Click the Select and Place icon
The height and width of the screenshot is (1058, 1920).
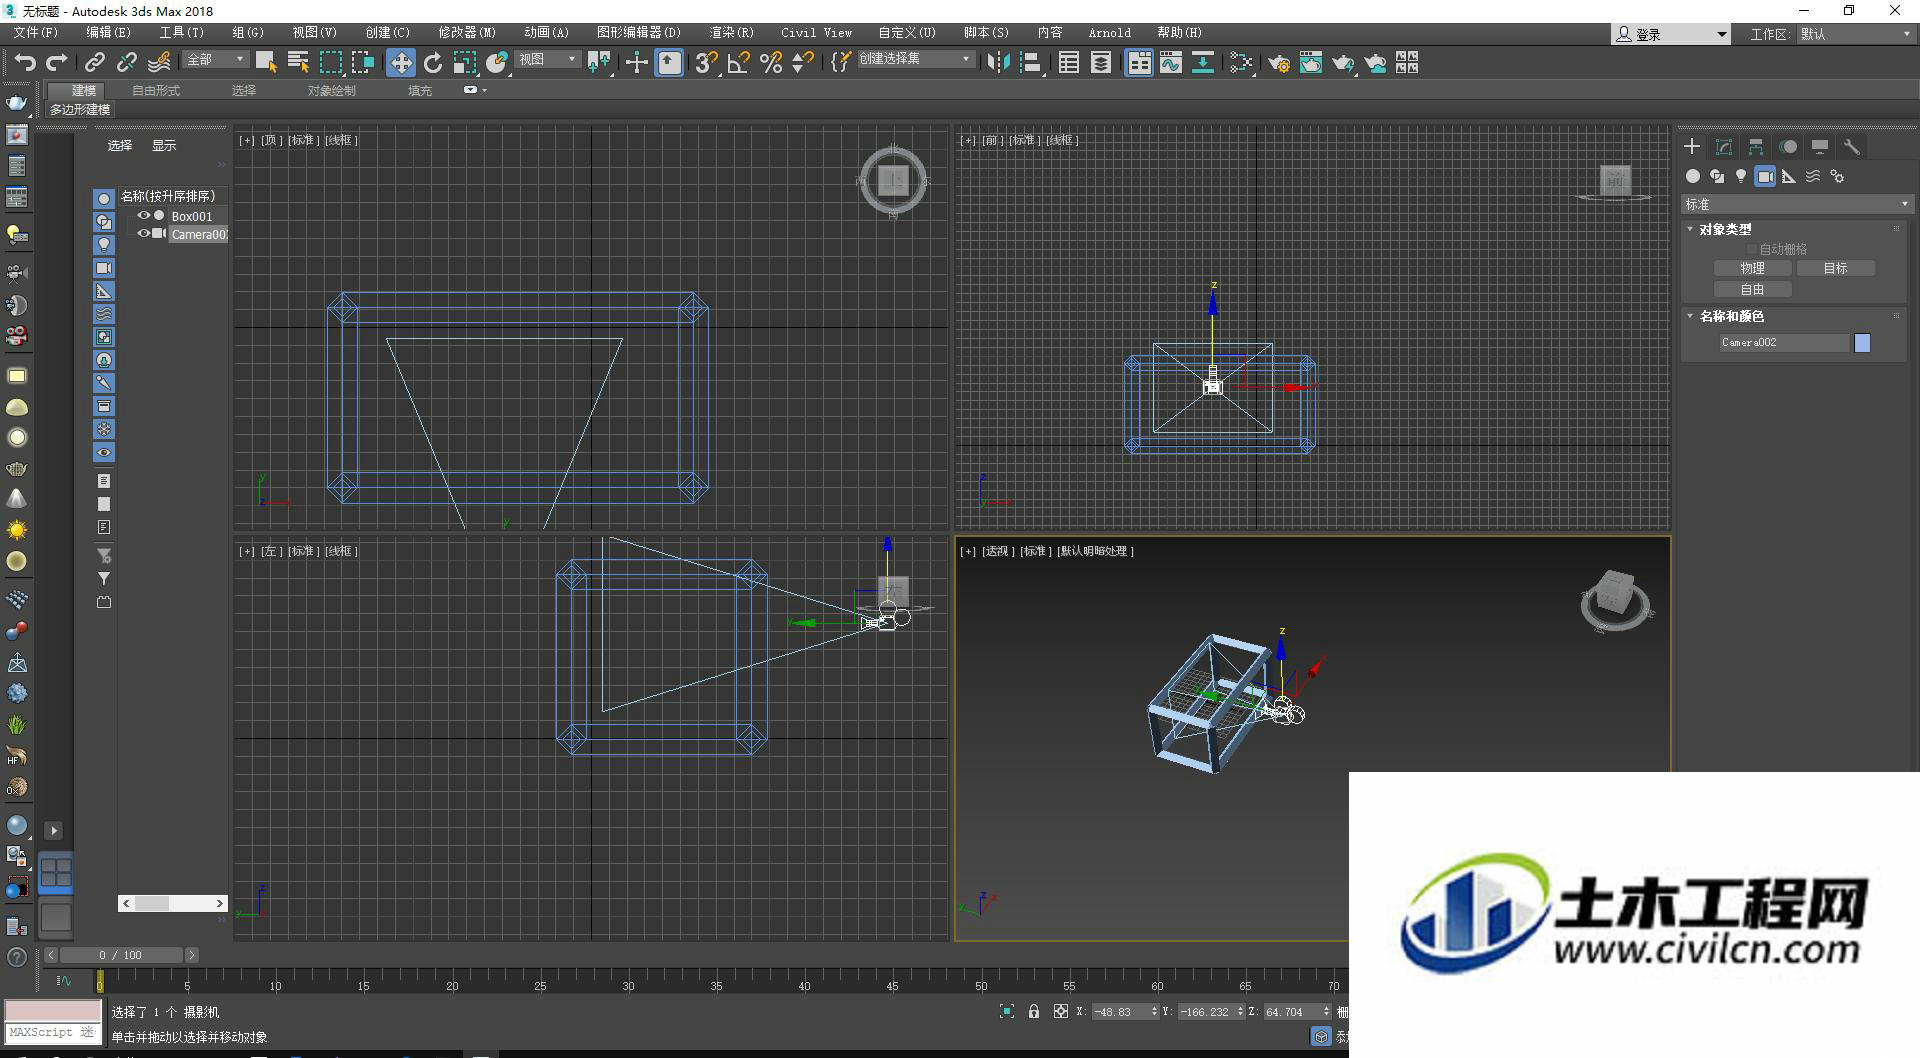pos(497,63)
